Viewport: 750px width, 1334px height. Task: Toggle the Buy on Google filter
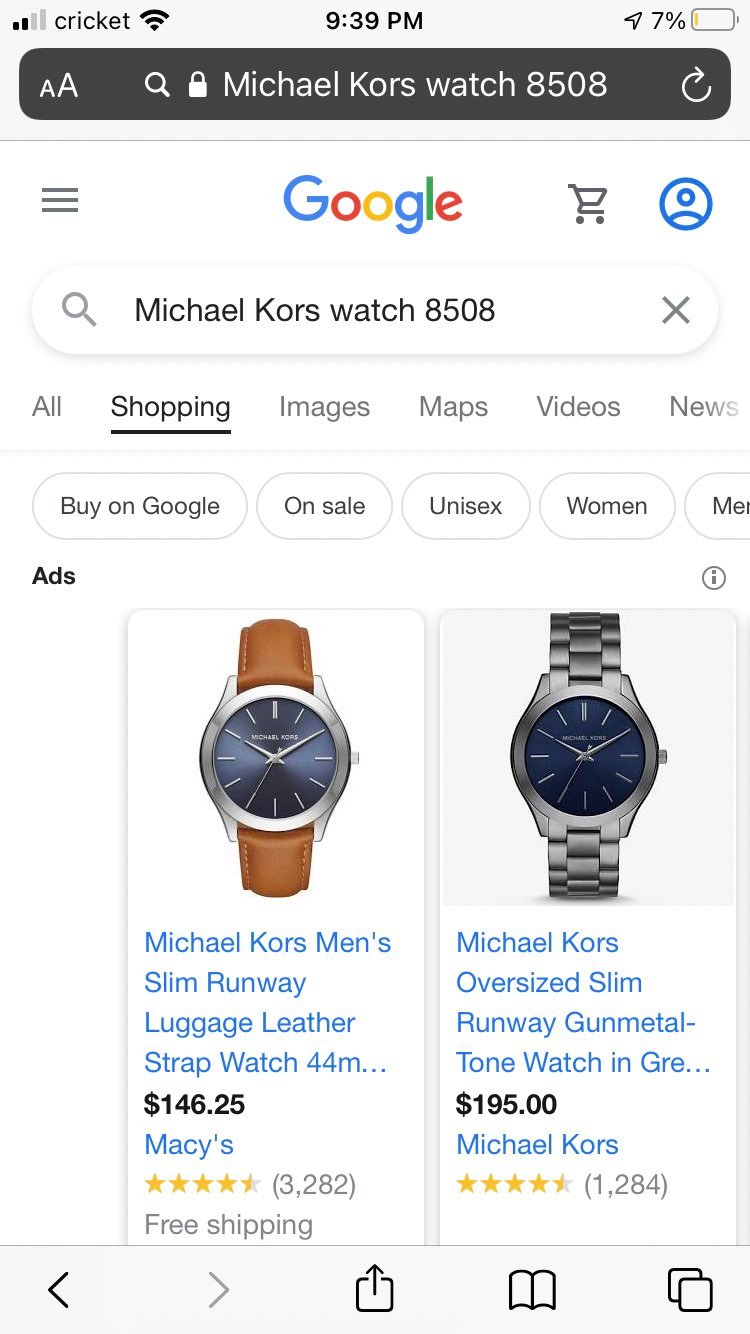[x=140, y=506]
